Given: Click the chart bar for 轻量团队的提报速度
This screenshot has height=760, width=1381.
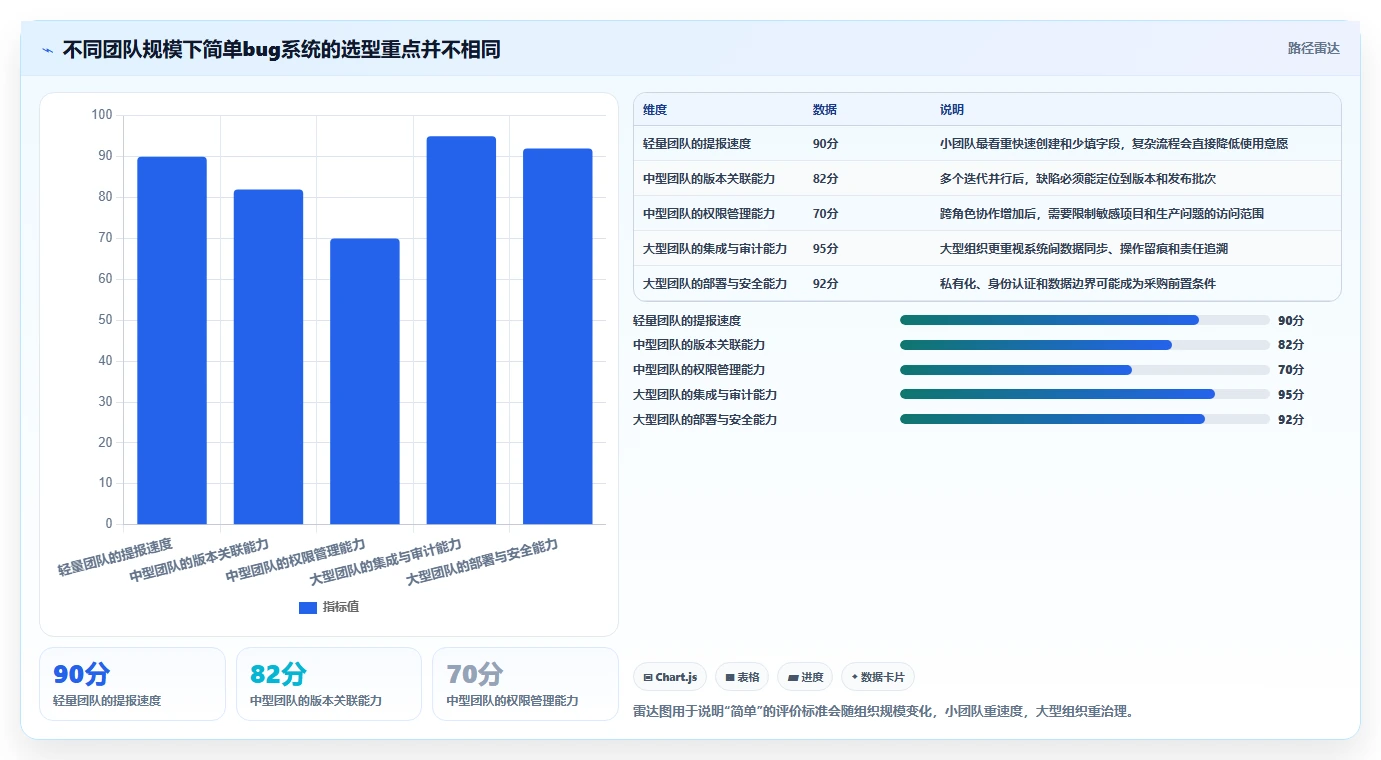Looking at the screenshot, I should click(172, 340).
